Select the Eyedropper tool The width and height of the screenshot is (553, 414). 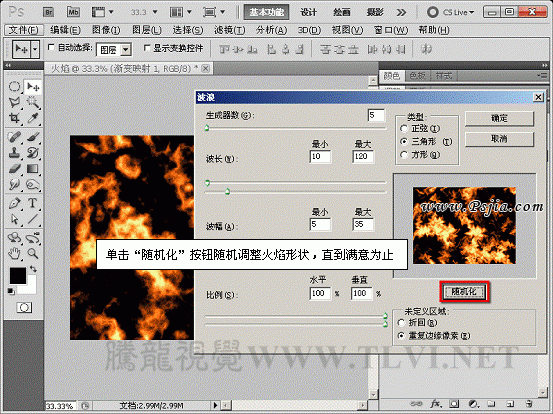[33, 118]
